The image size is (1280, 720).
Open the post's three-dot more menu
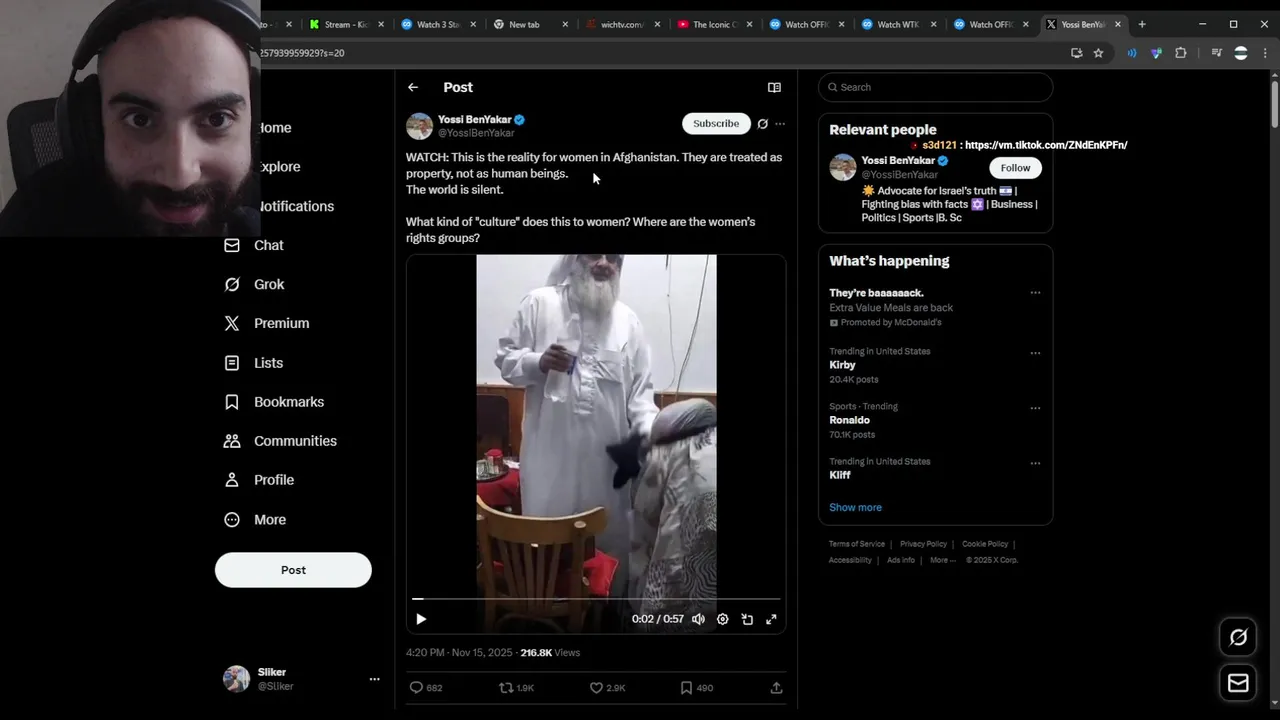pyautogui.click(x=780, y=124)
